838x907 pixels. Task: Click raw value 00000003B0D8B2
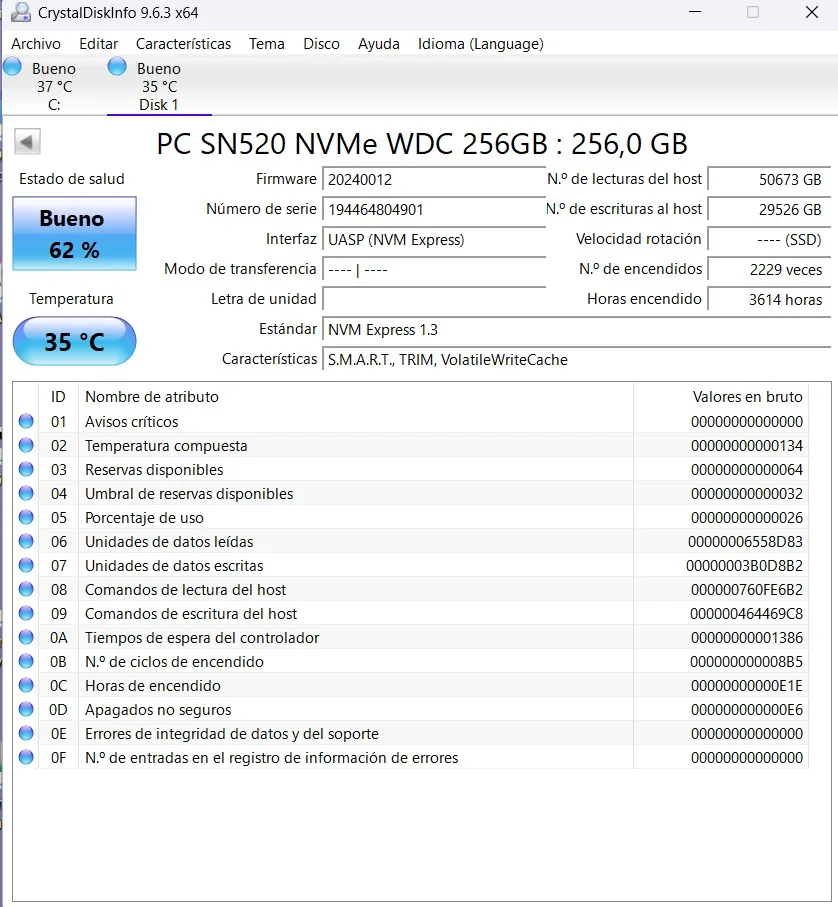(x=744, y=566)
